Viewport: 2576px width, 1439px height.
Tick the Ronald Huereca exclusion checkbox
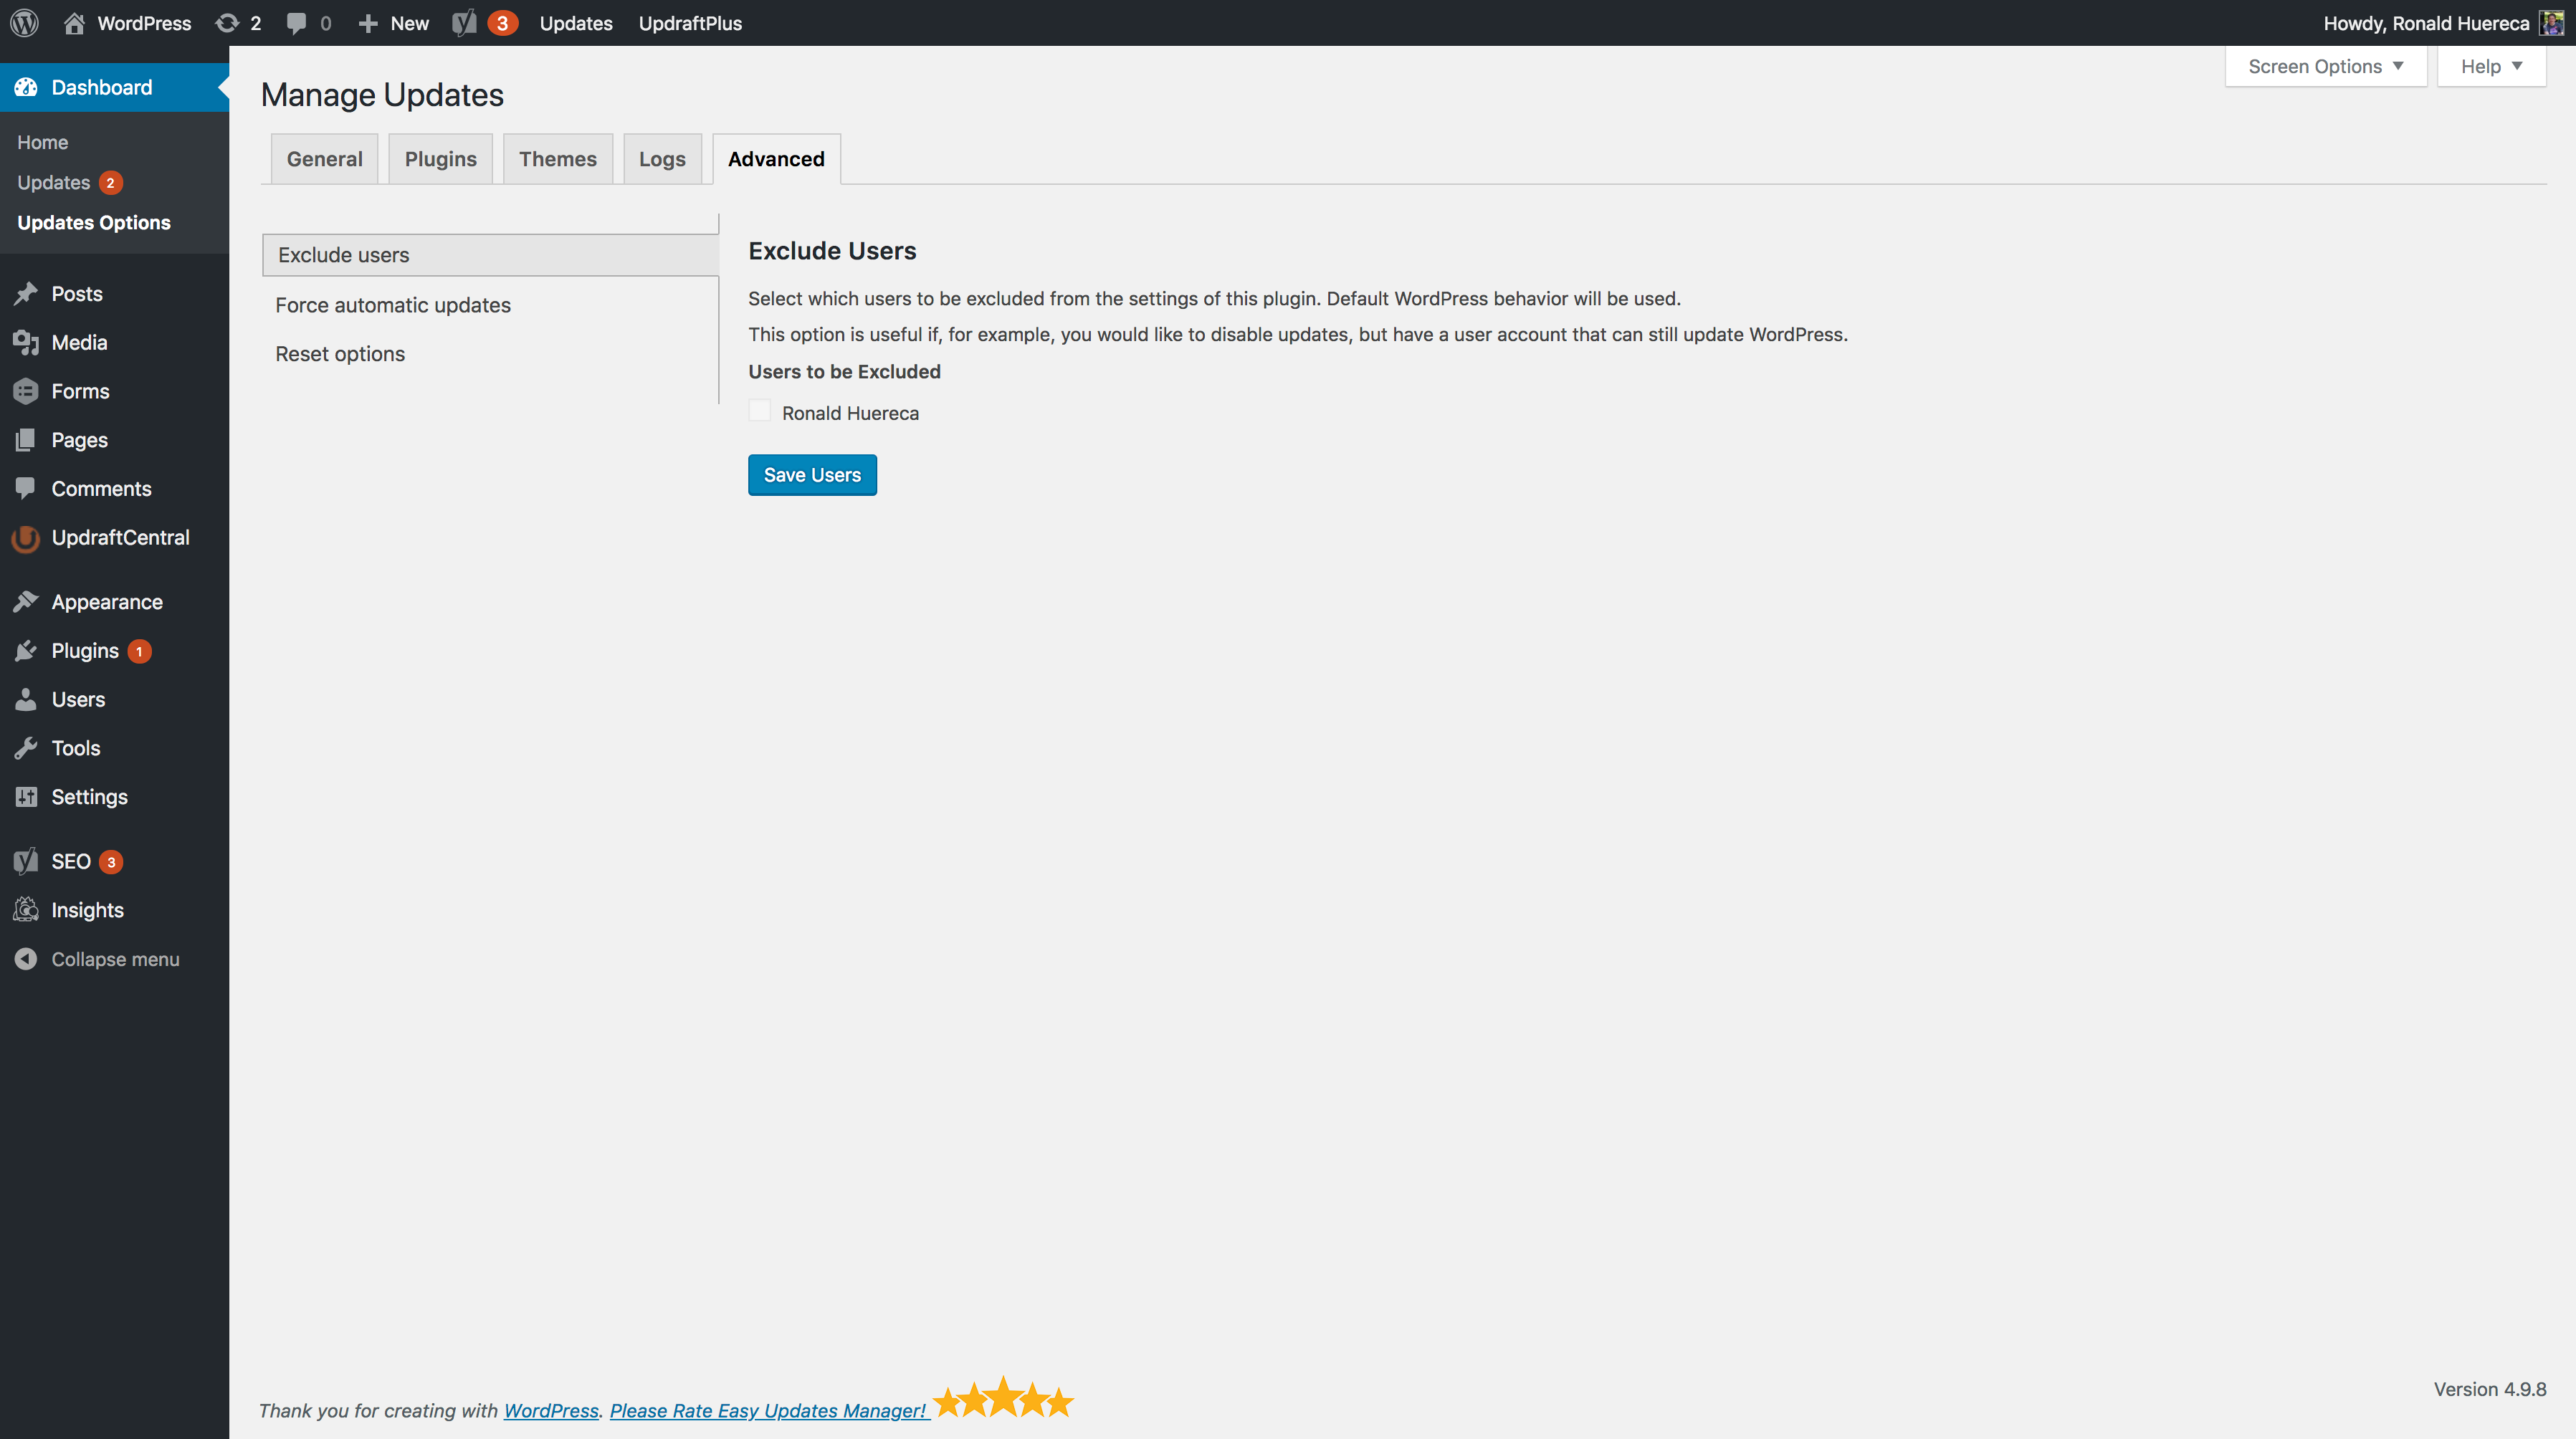(760, 411)
